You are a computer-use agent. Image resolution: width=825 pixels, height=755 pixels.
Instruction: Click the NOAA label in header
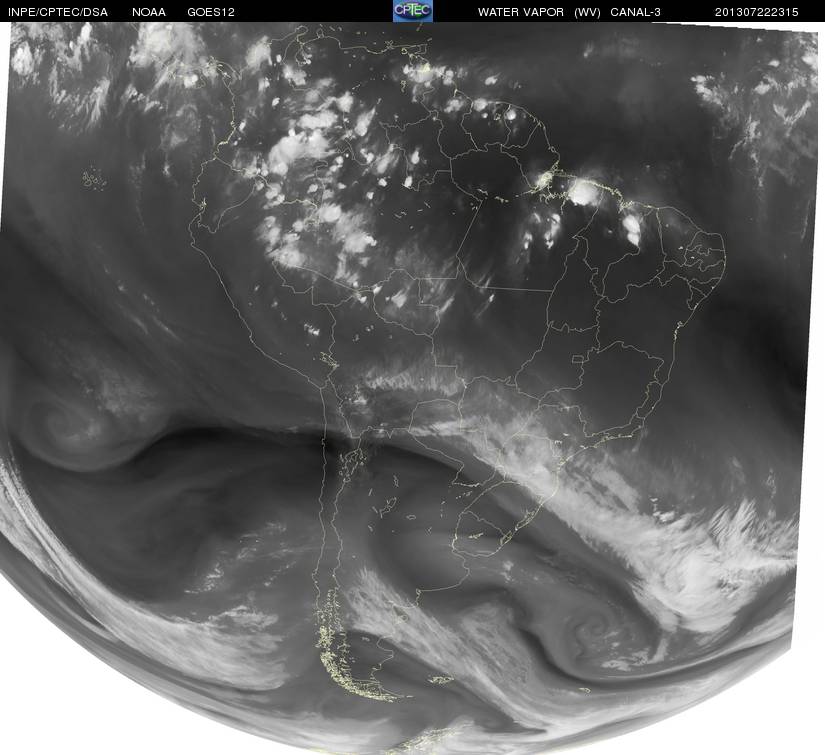point(149,12)
